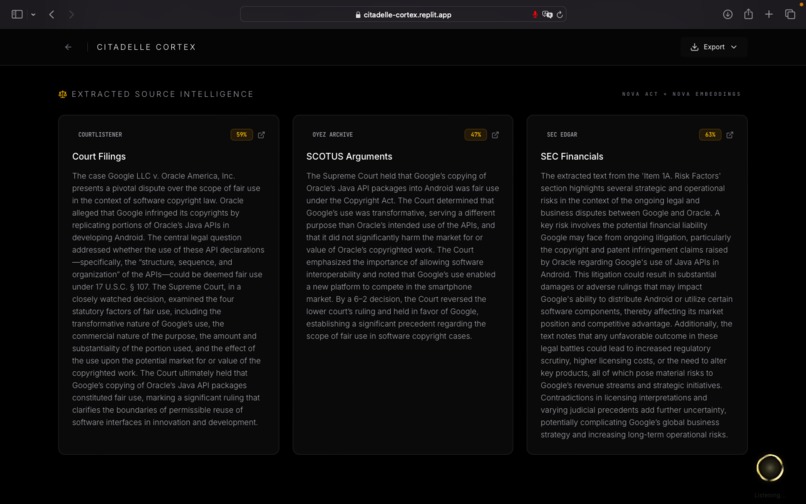This screenshot has width=806, height=504.
Task: Click the 59% badge on Court Filings
Action: (x=242, y=135)
